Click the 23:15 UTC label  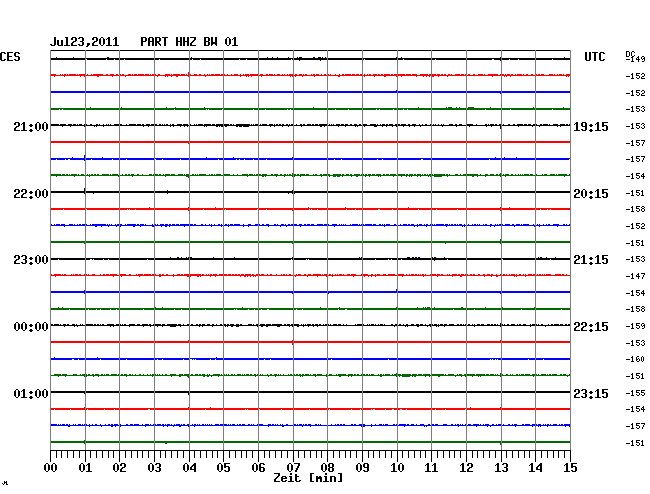coord(590,394)
